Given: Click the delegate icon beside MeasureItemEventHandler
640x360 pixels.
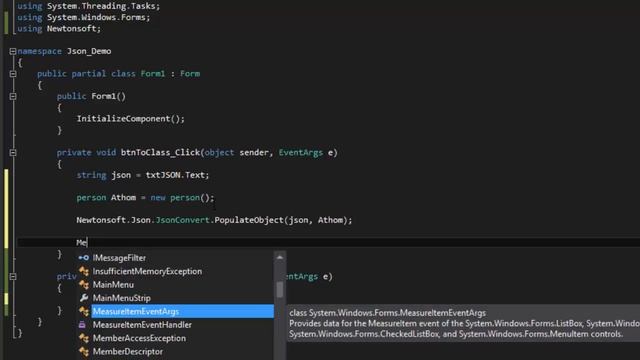Looking at the screenshot, I should 82,325.
